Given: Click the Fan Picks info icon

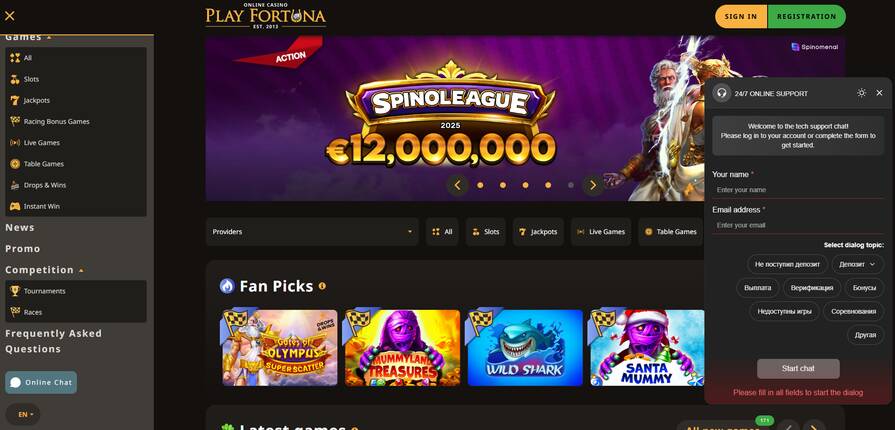Looking at the screenshot, I should (322, 286).
